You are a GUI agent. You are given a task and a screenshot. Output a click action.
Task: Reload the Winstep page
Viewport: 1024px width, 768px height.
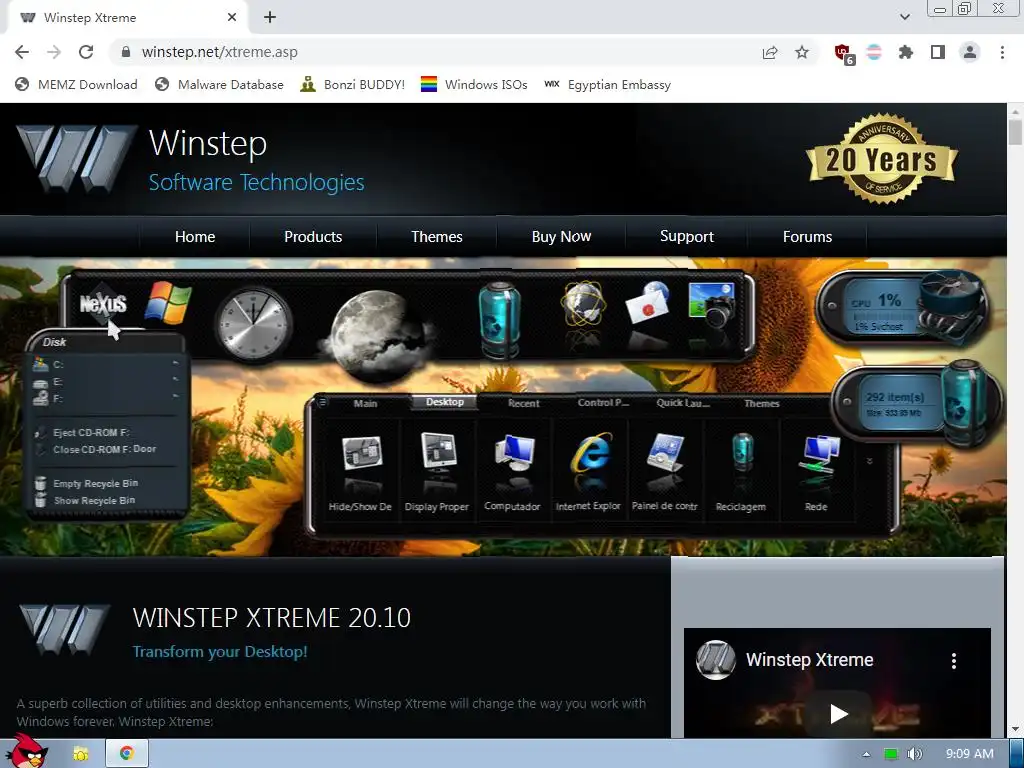click(x=86, y=52)
